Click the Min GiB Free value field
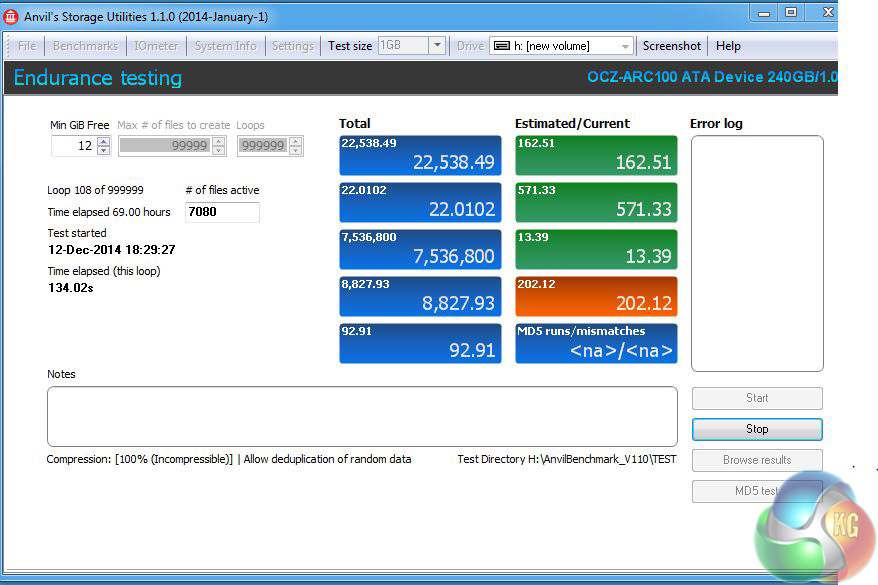 (x=73, y=146)
